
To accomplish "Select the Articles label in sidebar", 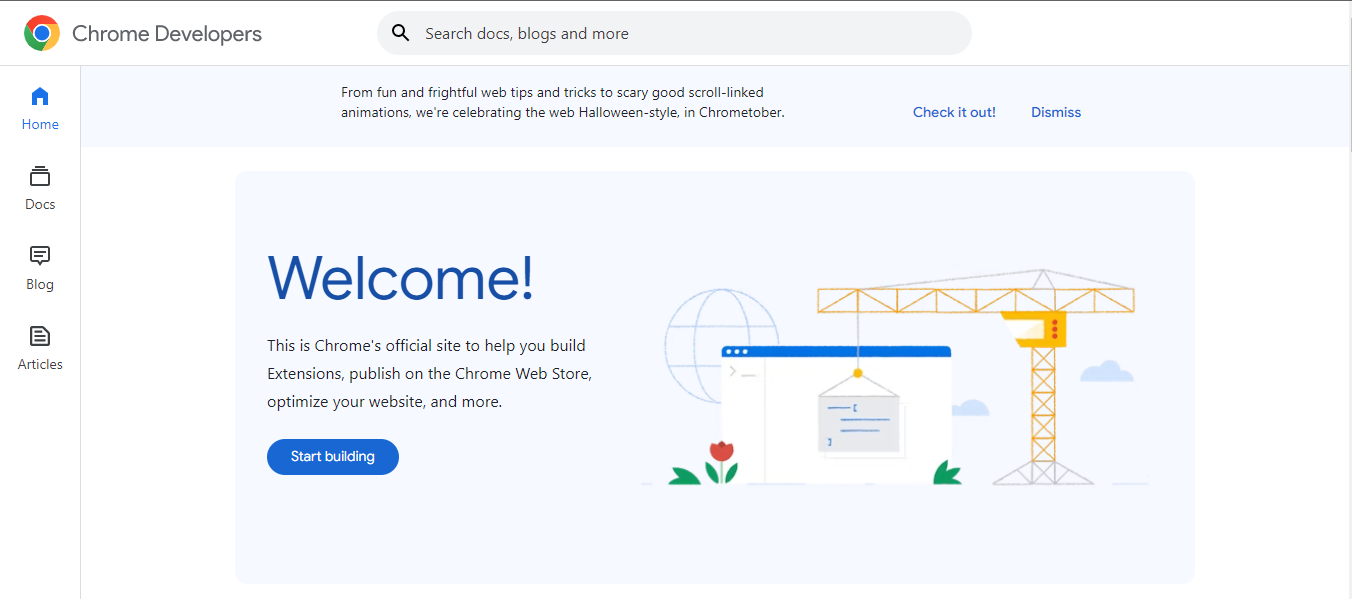I will click(x=40, y=365).
